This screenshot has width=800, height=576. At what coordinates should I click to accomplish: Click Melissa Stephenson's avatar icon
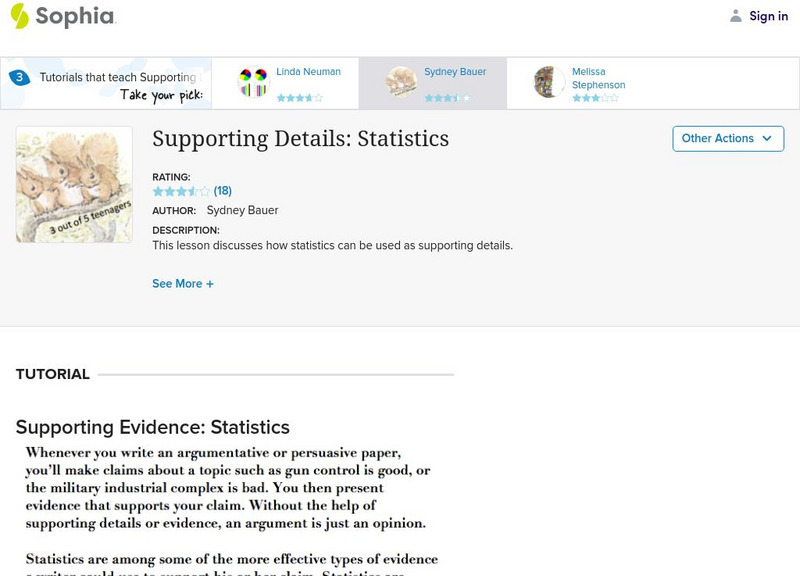549,82
